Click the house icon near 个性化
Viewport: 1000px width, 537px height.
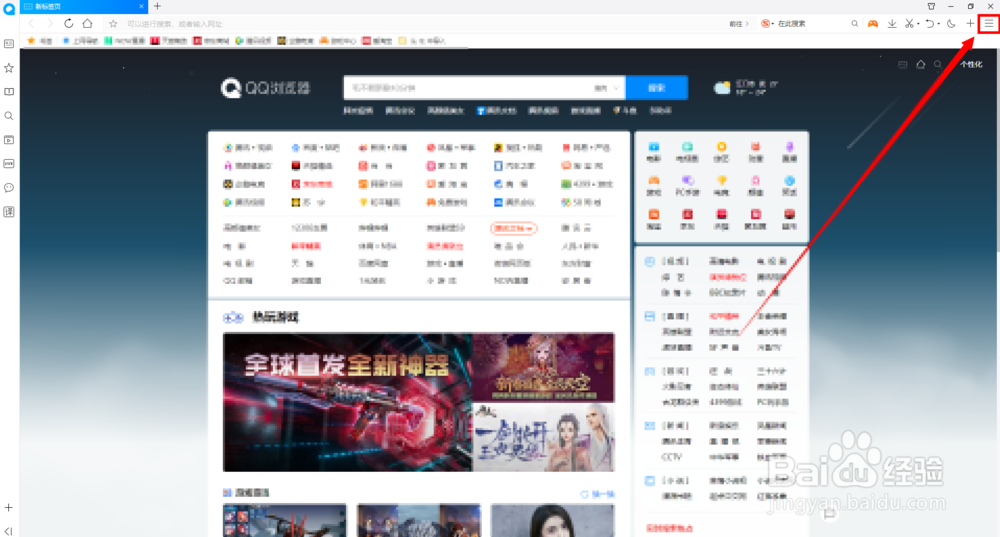pyautogui.click(x=920, y=64)
